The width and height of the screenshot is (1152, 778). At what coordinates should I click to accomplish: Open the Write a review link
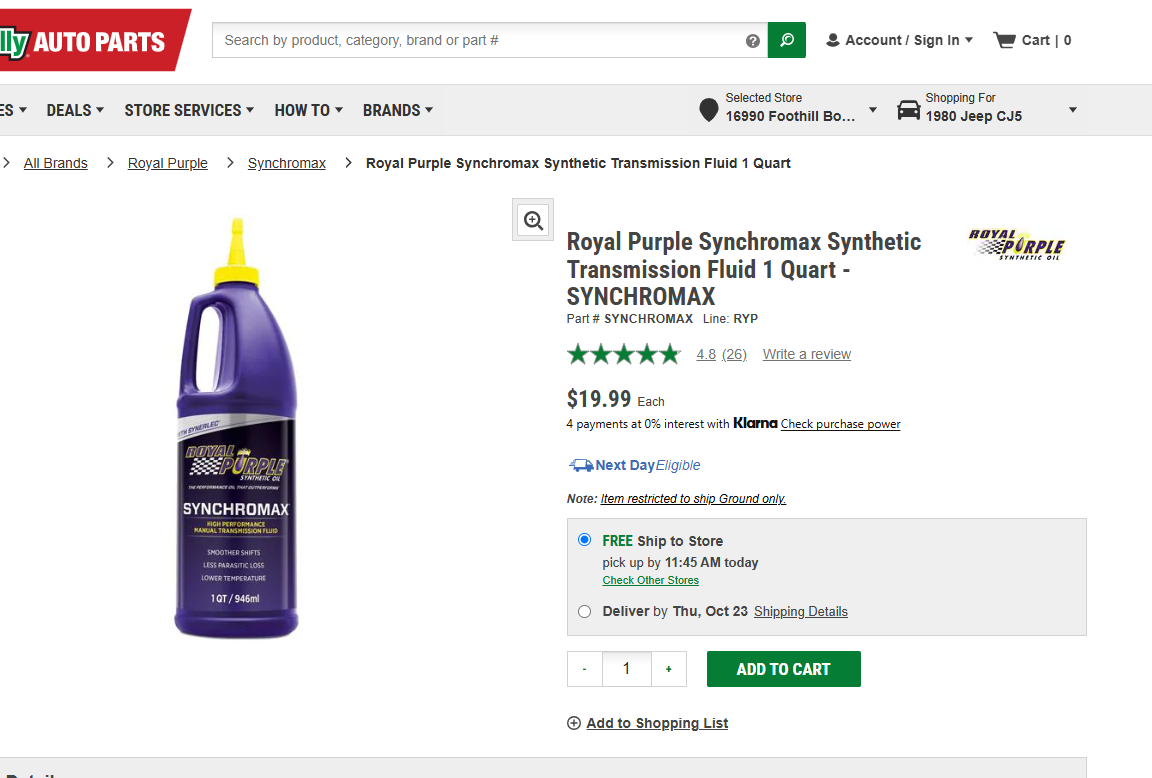click(x=806, y=354)
